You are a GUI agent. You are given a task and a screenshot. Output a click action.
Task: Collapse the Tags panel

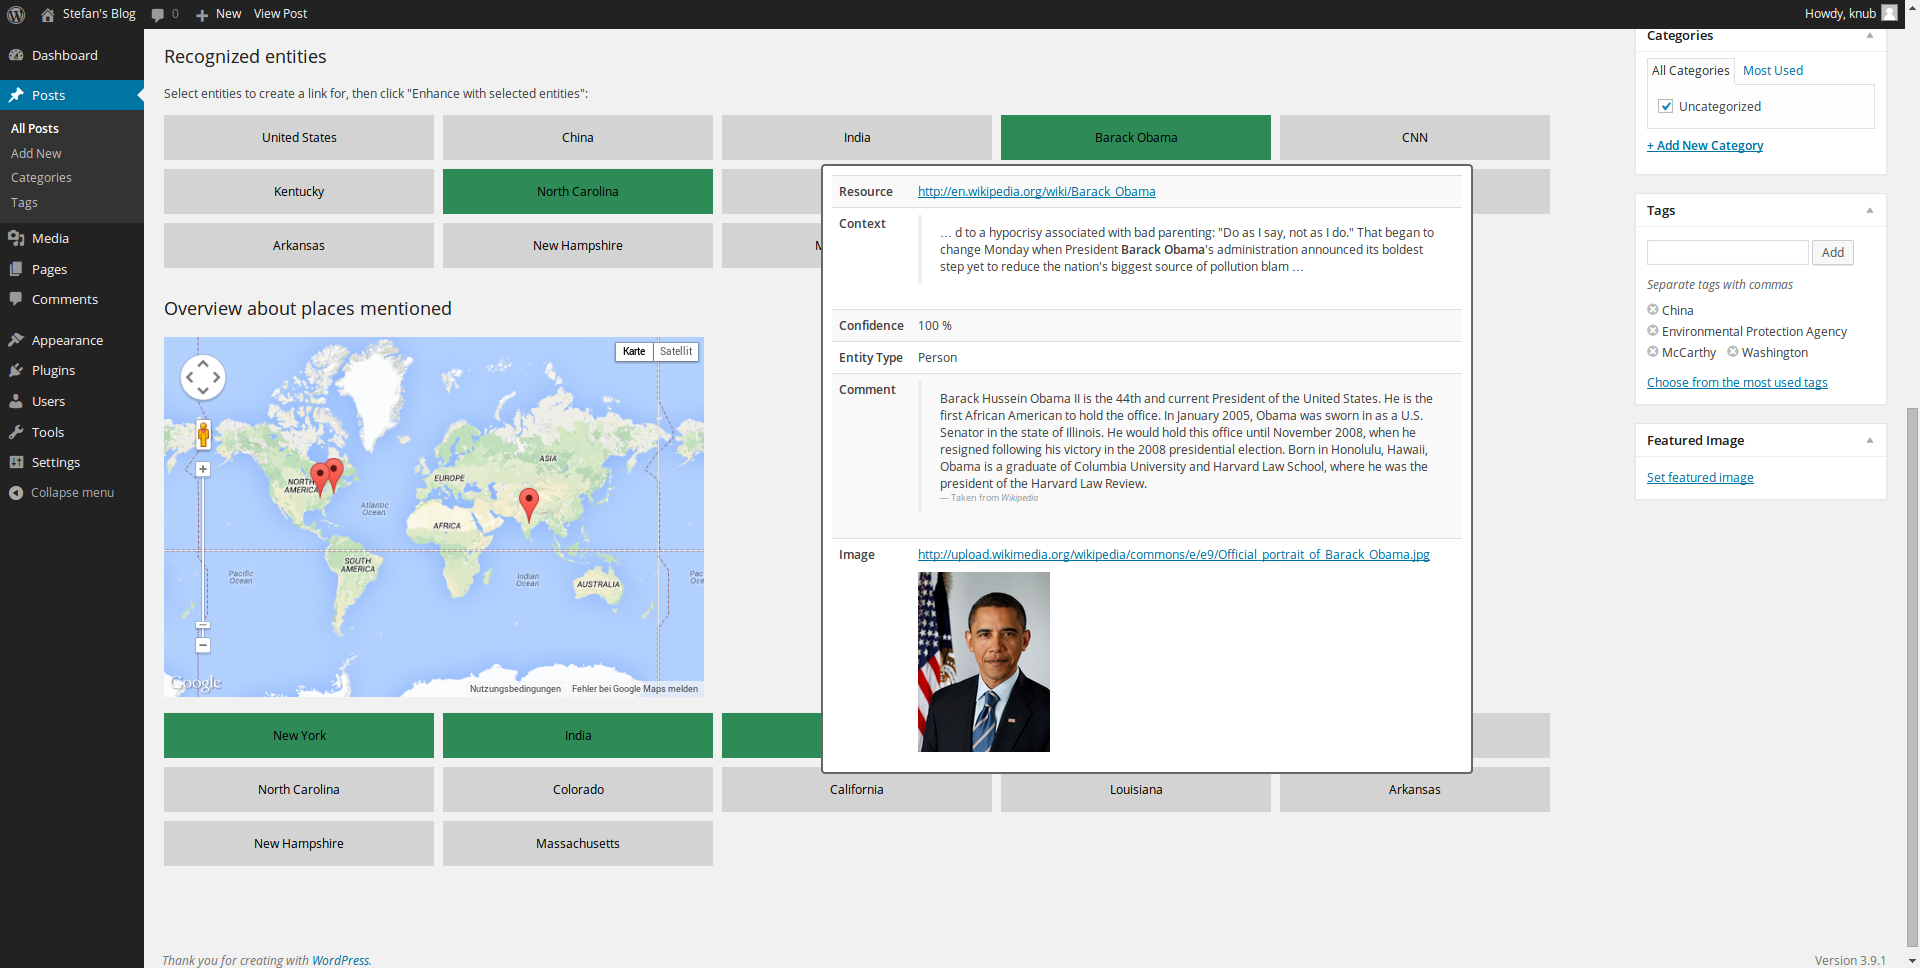point(1869,210)
